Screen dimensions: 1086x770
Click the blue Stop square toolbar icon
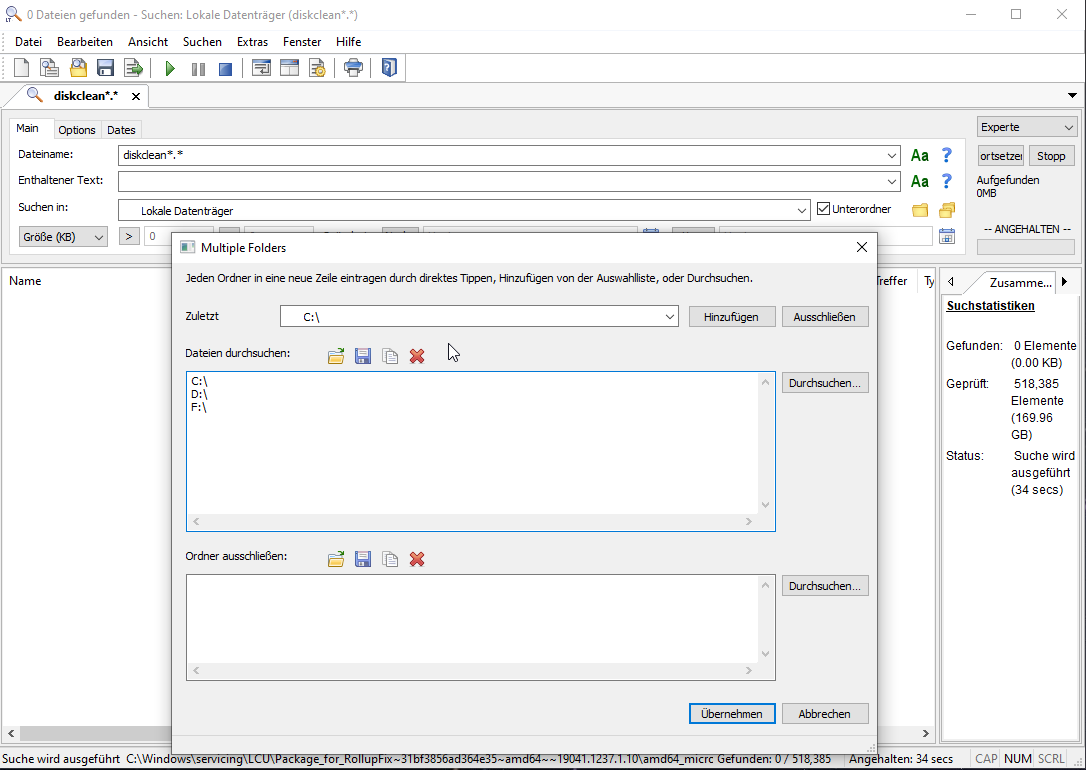coord(225,69)
